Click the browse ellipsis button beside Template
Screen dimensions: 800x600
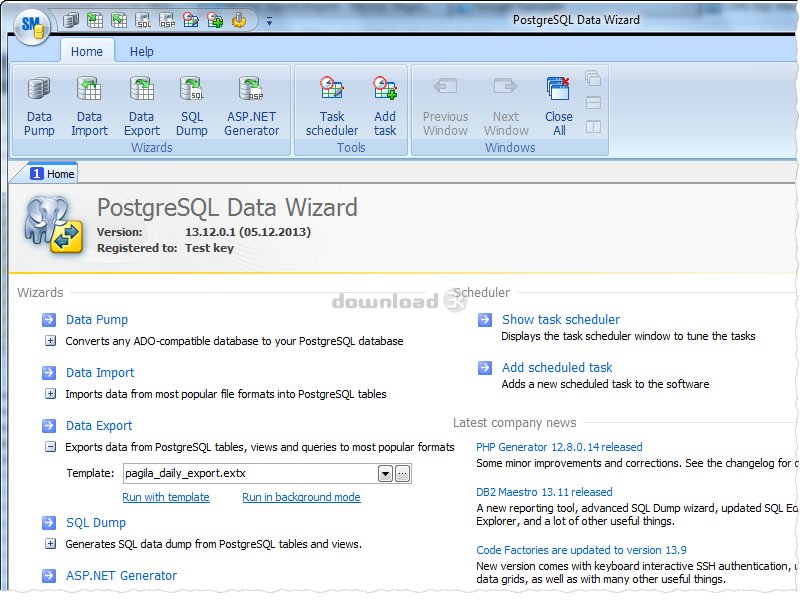click(x=403, y=474)
